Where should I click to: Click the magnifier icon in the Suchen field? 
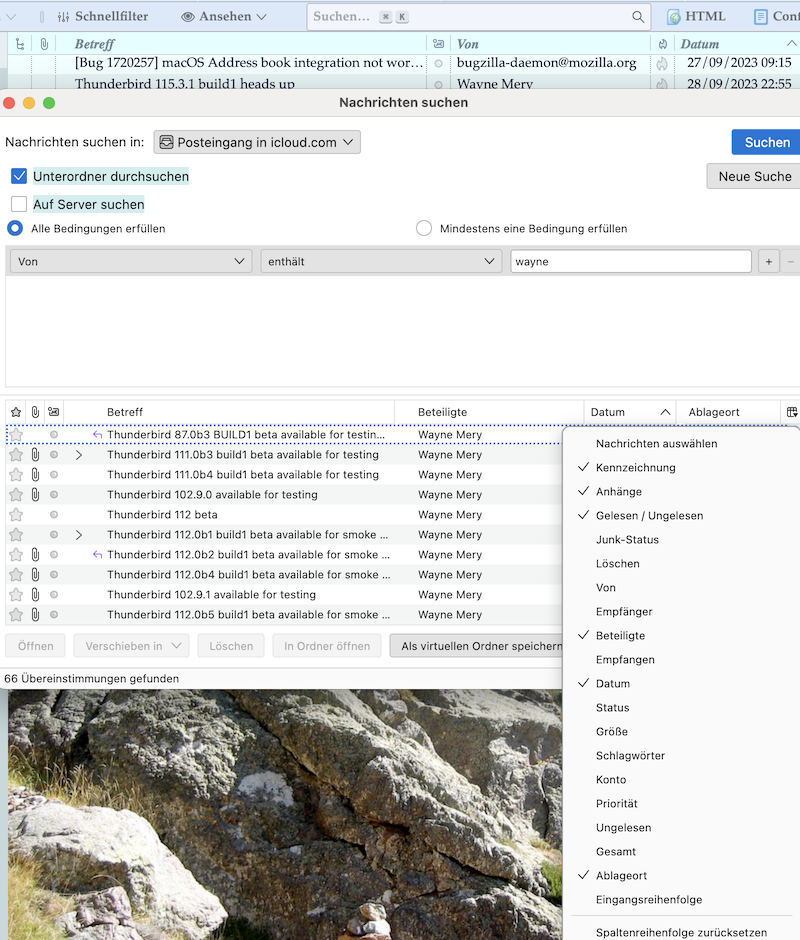pyautogui.click(x=638, y=17)
